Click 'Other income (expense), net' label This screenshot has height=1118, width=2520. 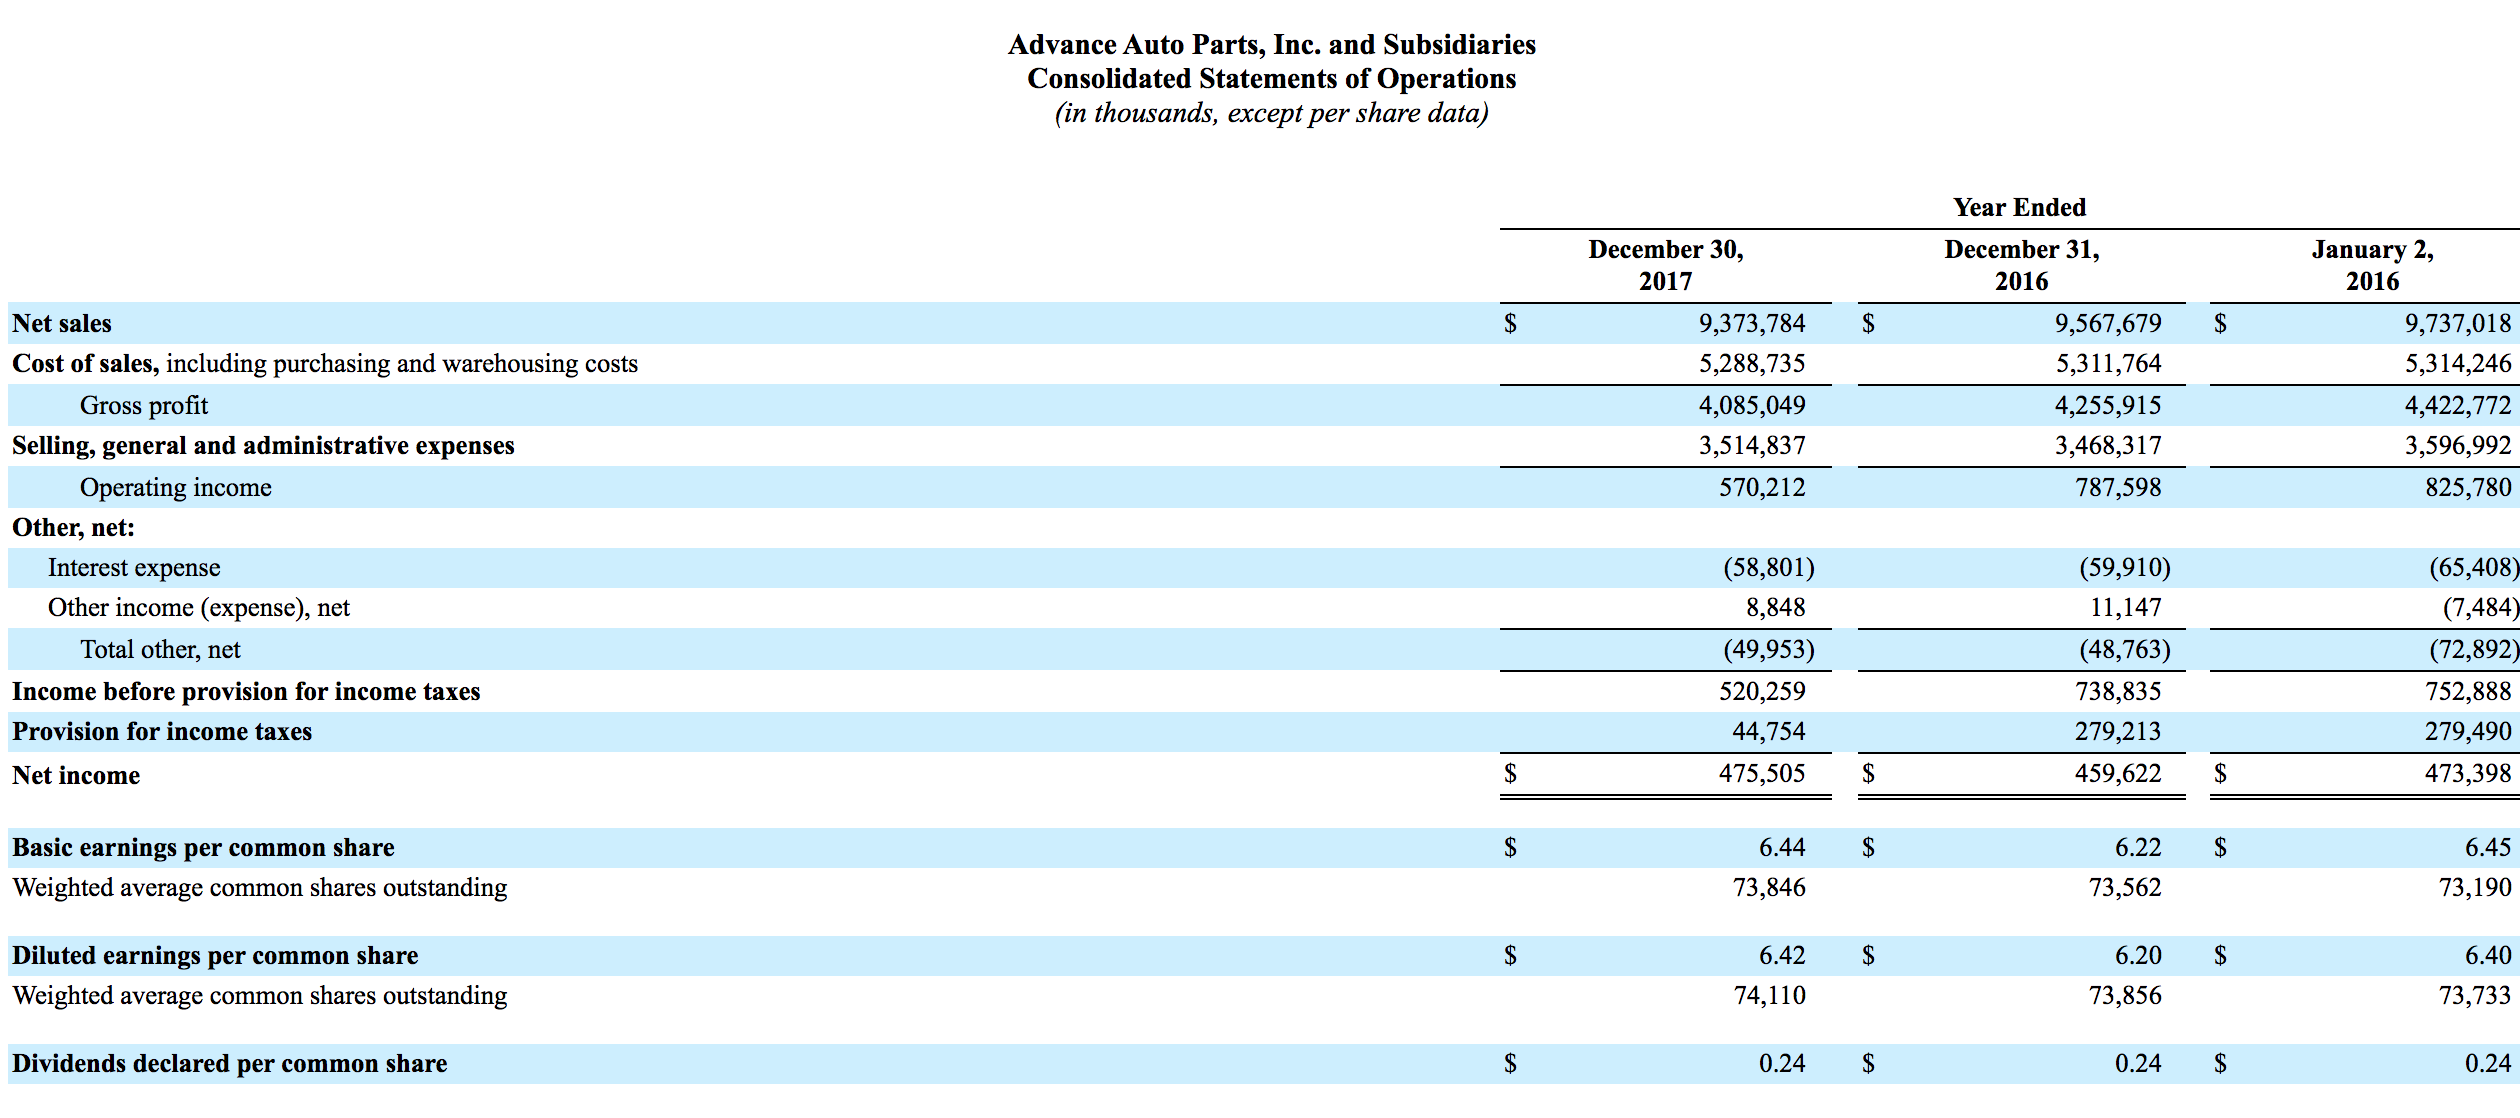click(199, 608)
